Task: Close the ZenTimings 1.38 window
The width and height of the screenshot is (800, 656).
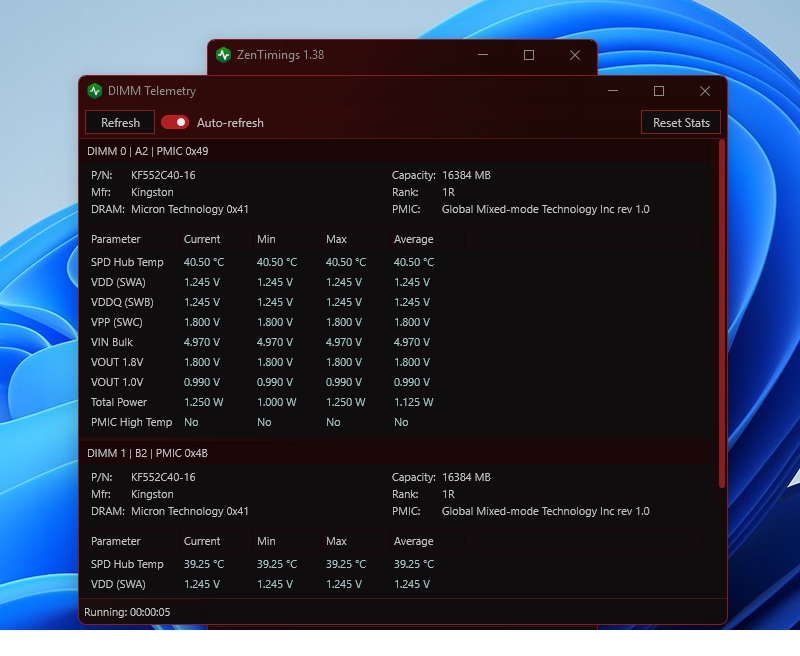Action: click(x=574, y=55)
